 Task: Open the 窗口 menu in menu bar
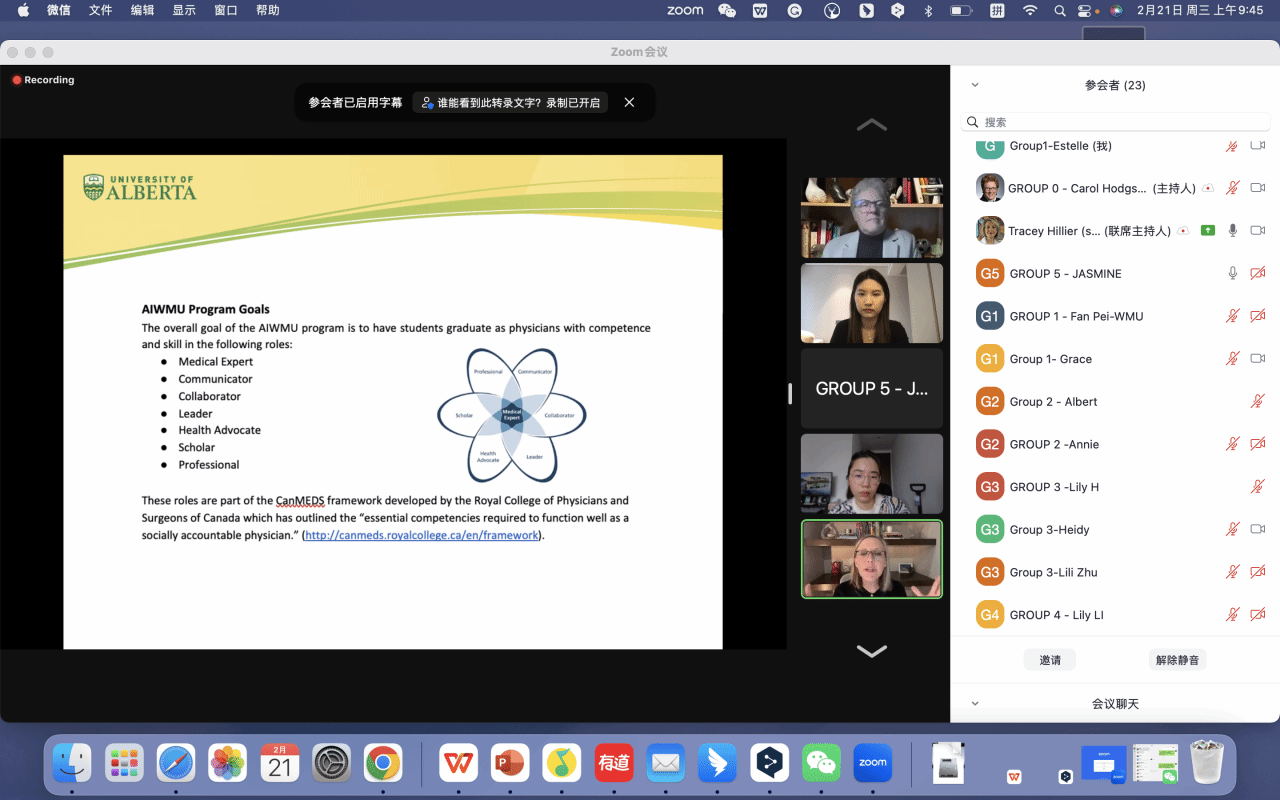tap(226, 10)
